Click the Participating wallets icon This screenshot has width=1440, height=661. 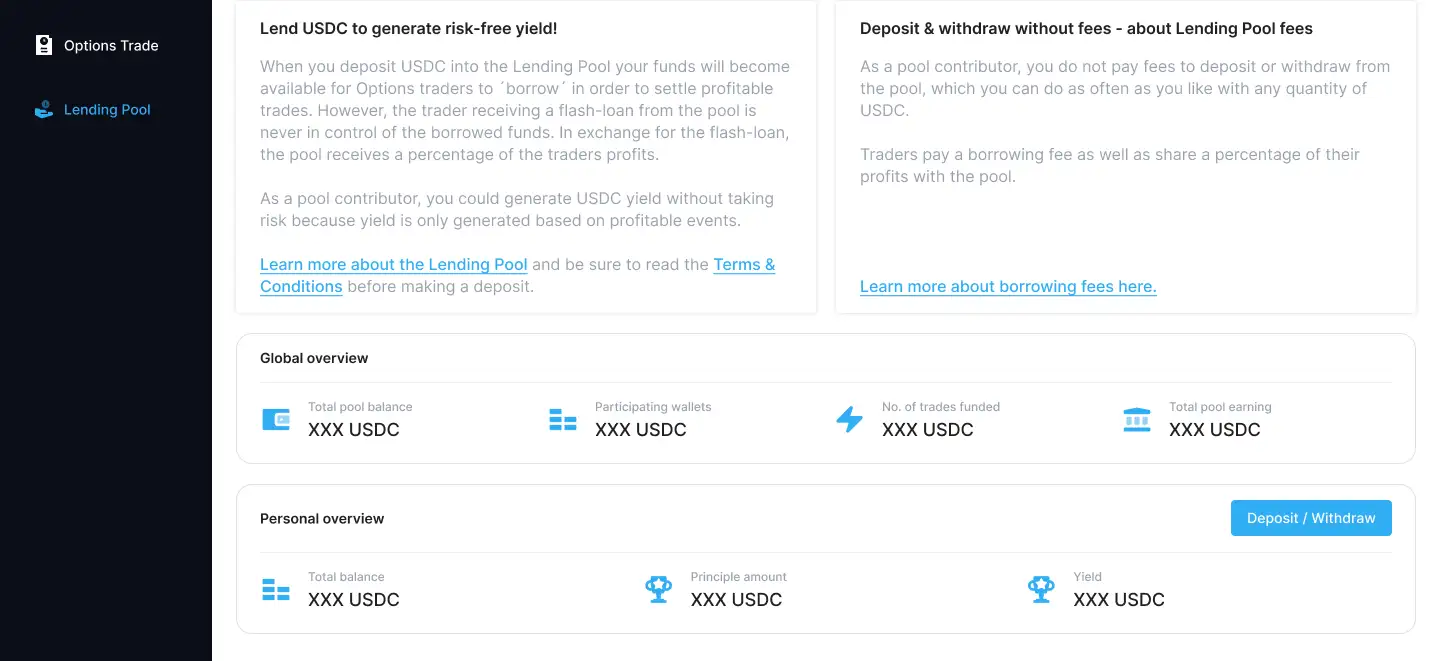pyautogui.click(x=563, y=420)
